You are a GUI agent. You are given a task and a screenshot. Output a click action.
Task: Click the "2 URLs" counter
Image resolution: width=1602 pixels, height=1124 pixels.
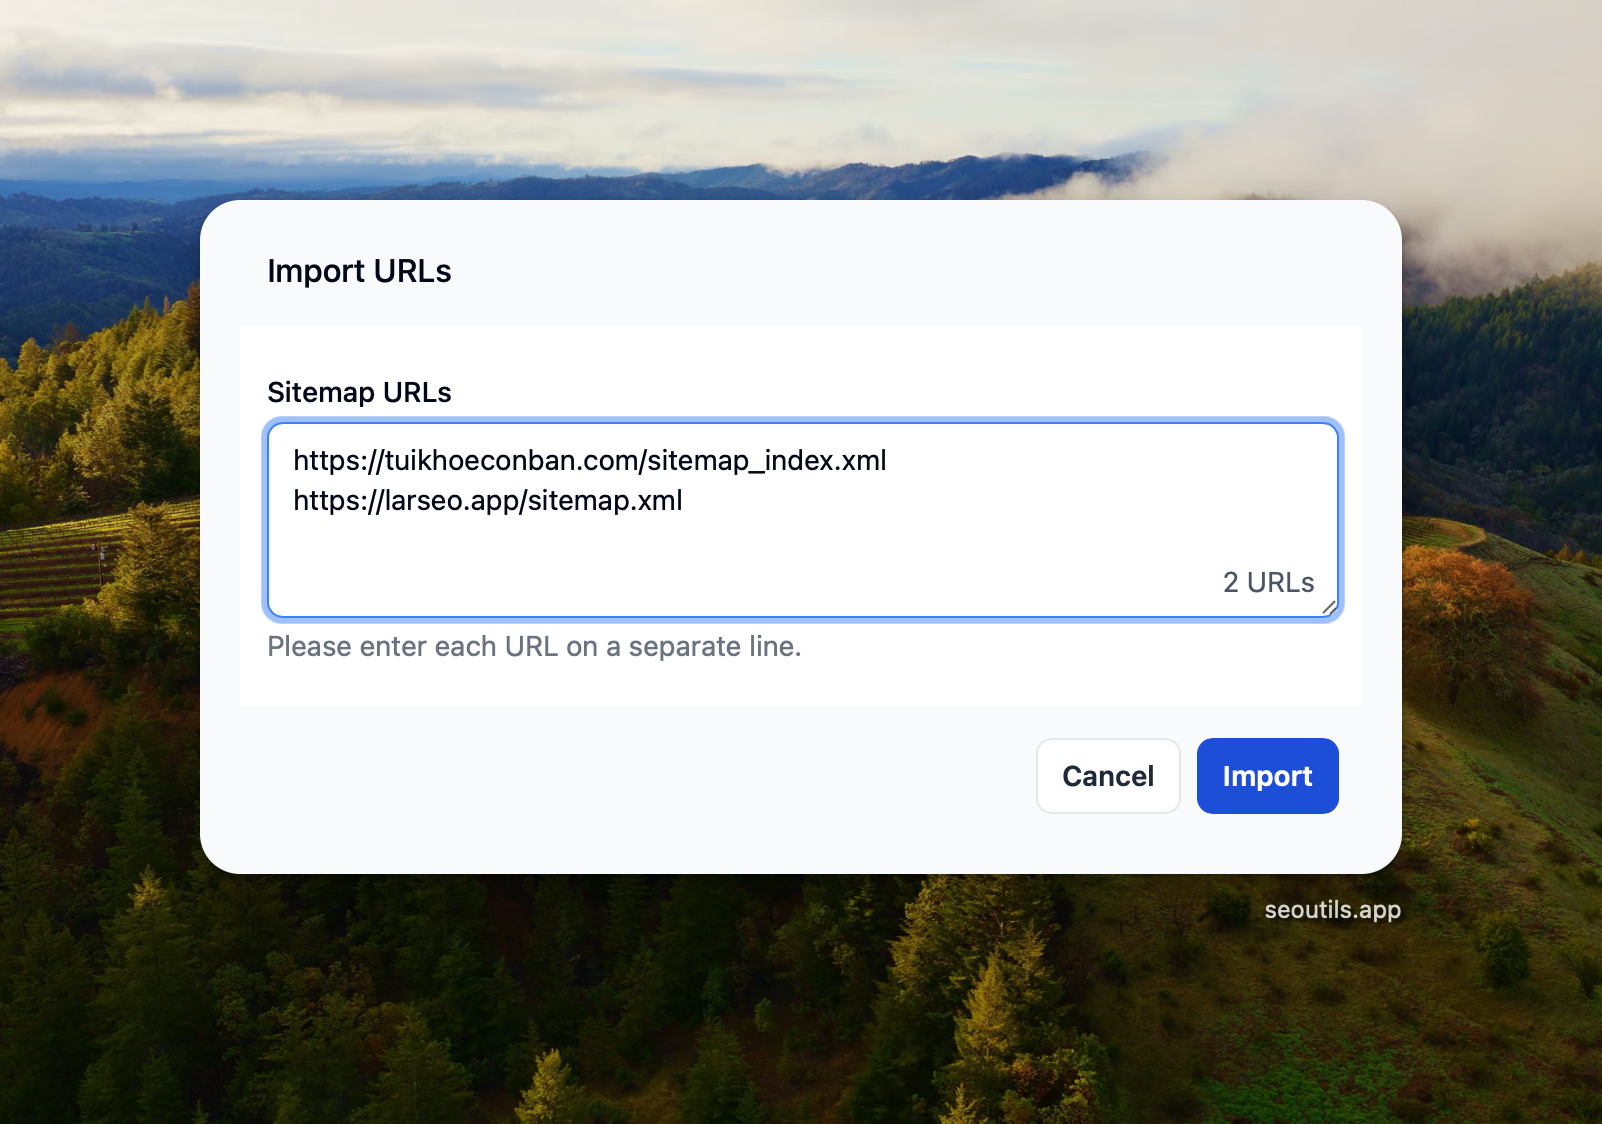coord(1268,582)
